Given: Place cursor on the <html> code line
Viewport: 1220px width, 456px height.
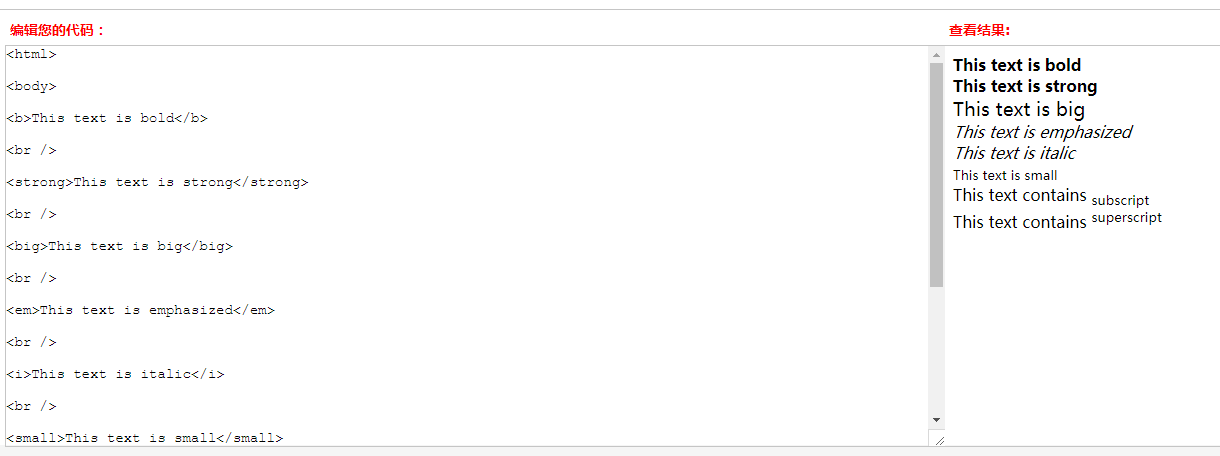Looking at the screenshot, I should click(x=32, y=54).
